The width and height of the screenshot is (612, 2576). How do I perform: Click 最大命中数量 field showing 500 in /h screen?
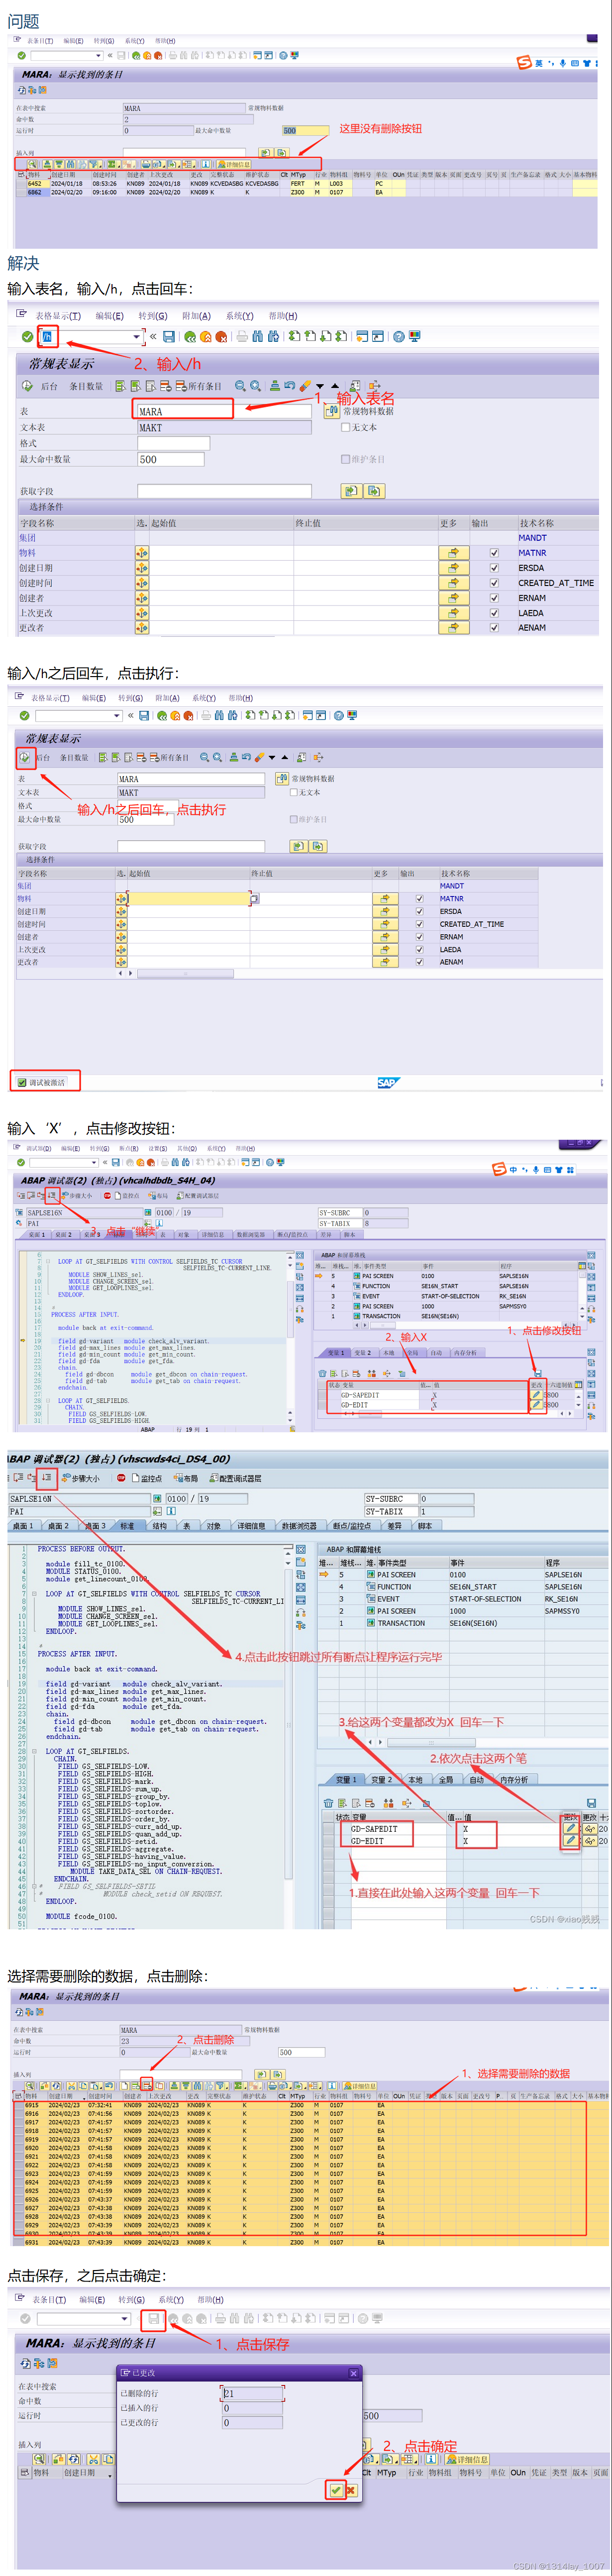(x=171, y=459)
